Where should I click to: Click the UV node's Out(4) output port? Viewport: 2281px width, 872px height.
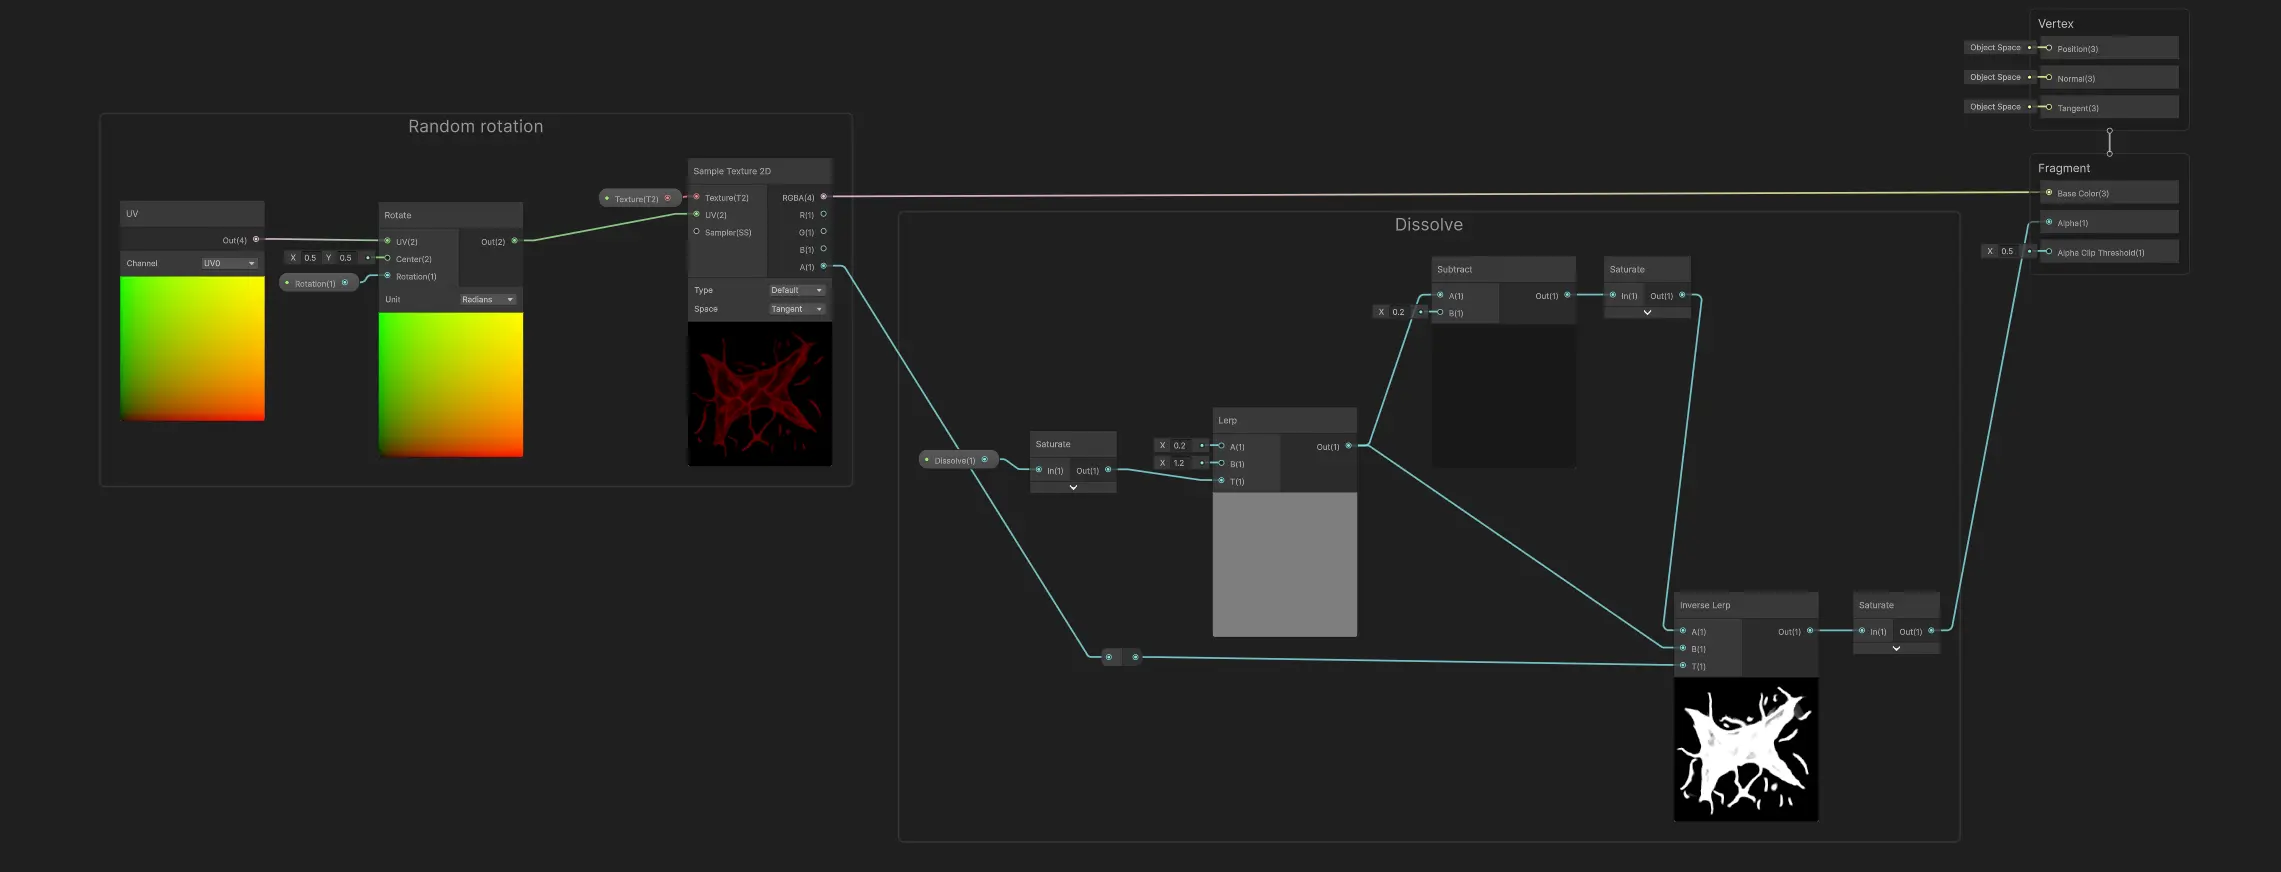coord(256,240)
